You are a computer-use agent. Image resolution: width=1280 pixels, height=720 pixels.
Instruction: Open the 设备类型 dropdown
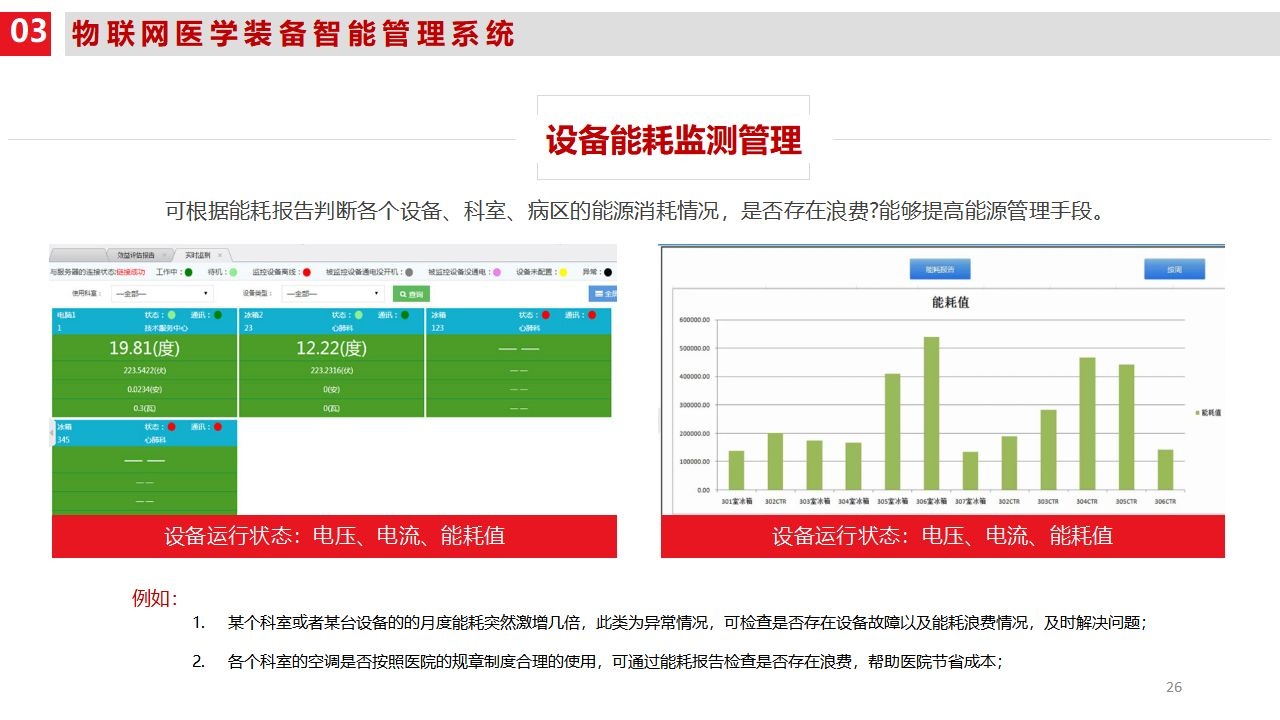(x=333, y=294)
